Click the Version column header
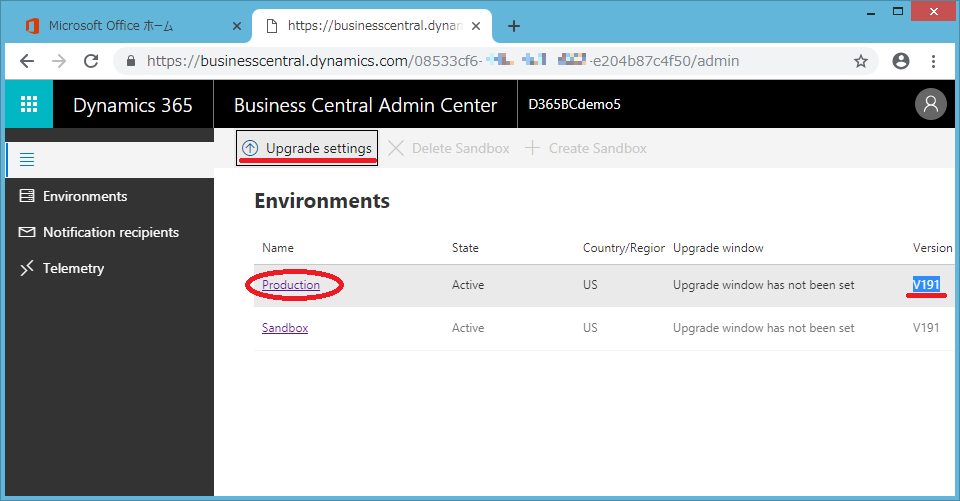960x501 pixels. click(932, 248)
